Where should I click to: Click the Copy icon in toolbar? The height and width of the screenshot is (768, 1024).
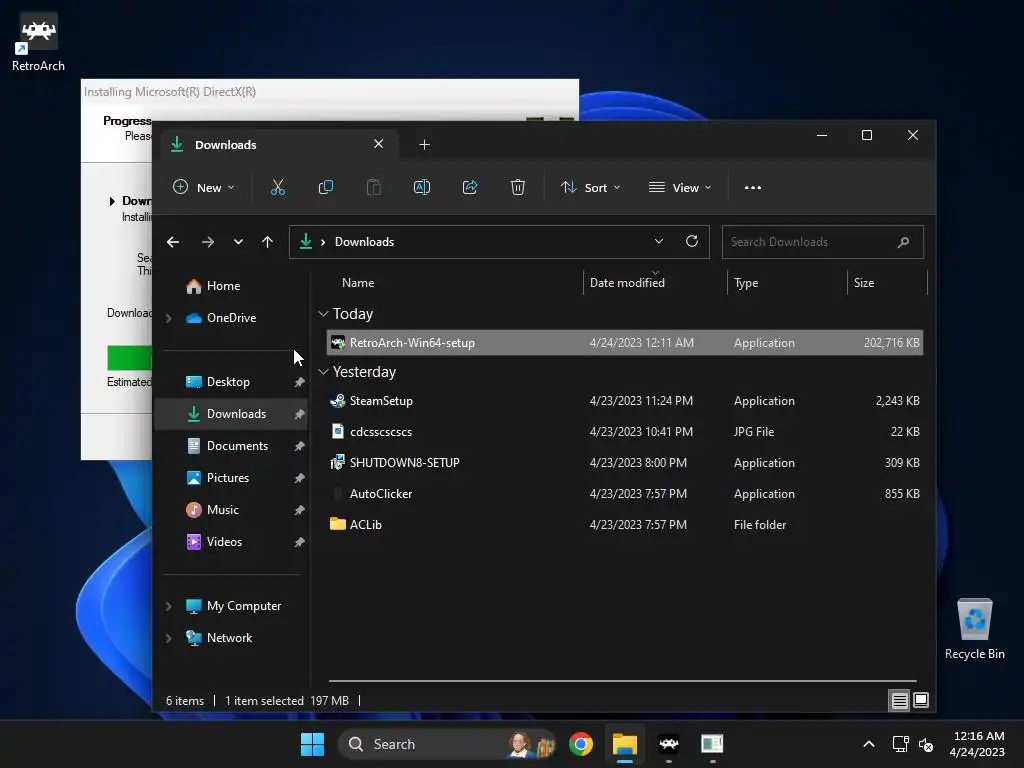point(325,187)
